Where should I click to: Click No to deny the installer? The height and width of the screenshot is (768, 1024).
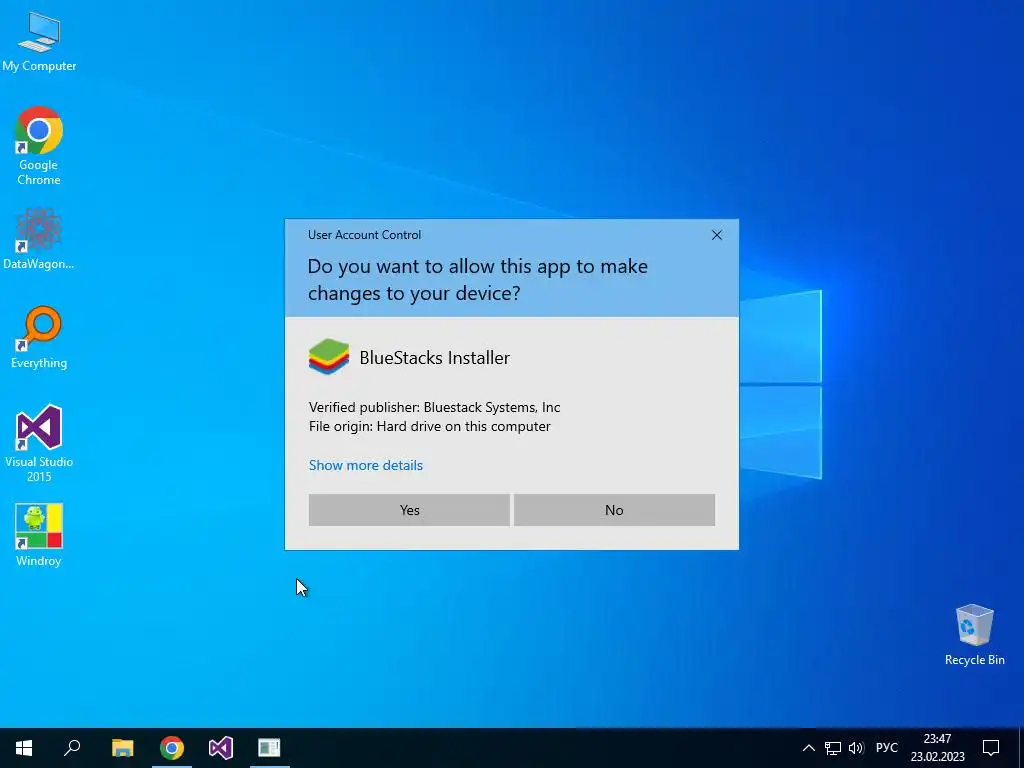pyautogui.click(x=614, y=510)
